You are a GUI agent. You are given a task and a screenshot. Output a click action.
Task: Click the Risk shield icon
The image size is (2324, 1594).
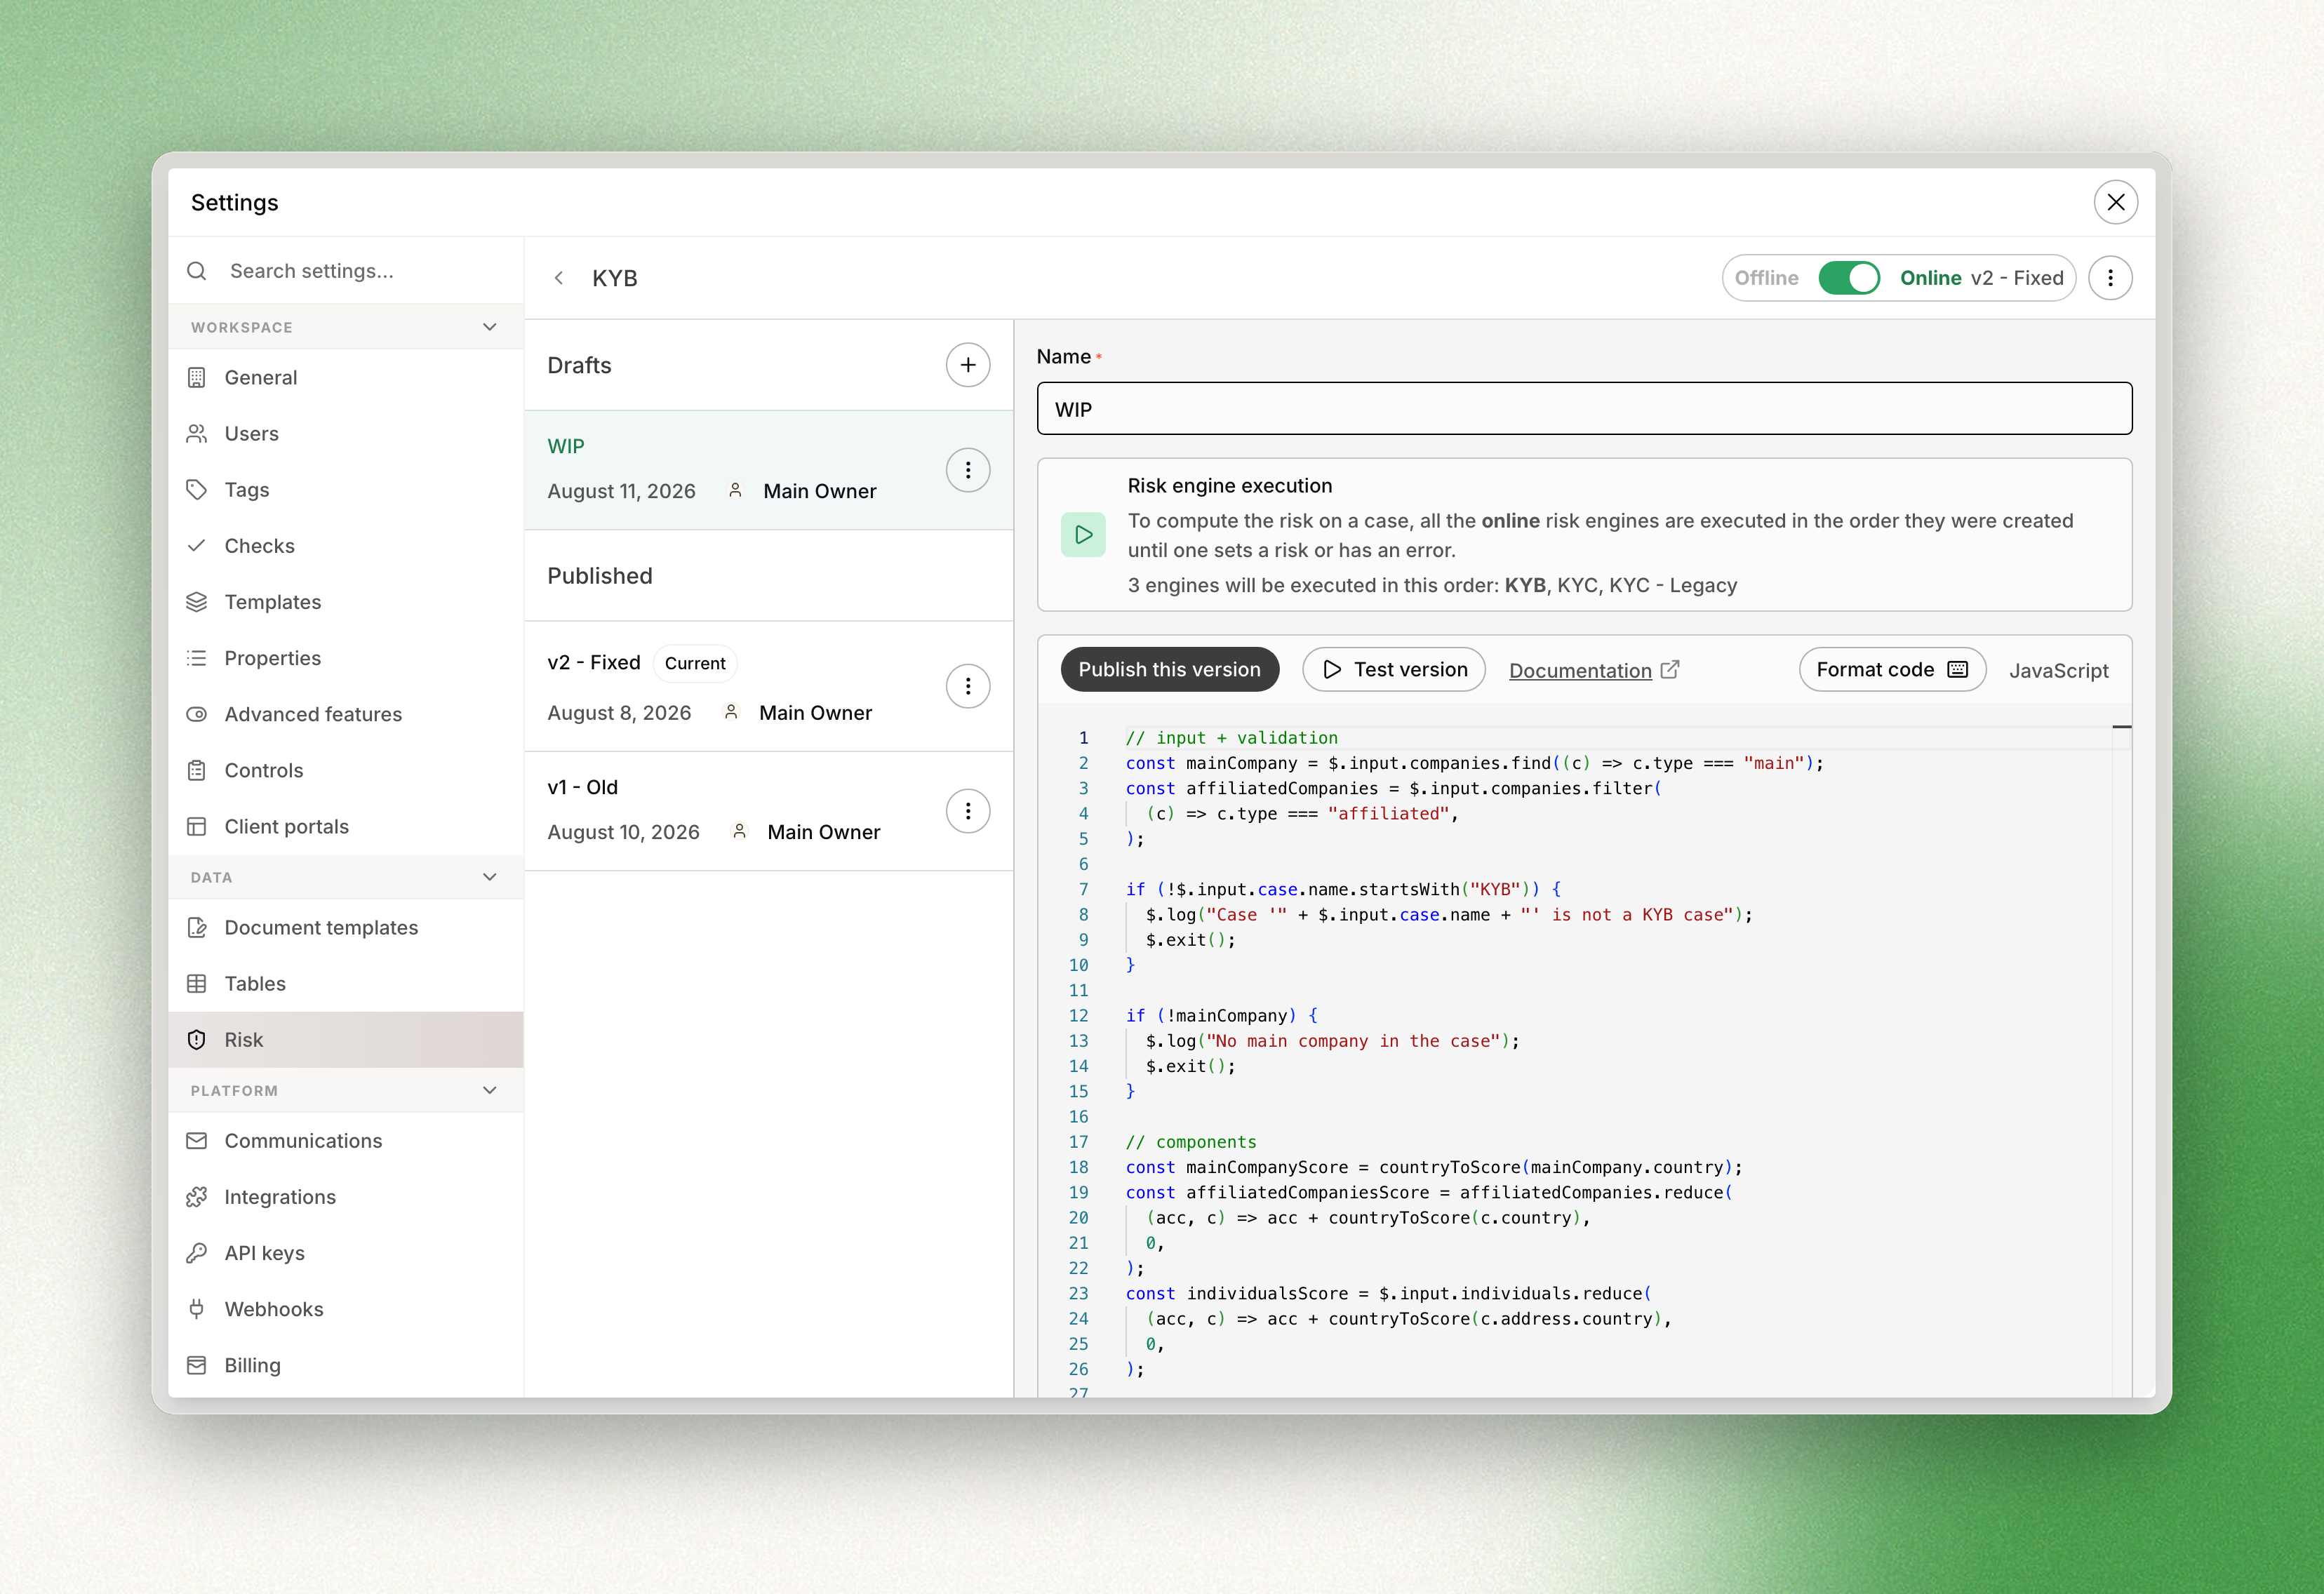(197, 1039)
